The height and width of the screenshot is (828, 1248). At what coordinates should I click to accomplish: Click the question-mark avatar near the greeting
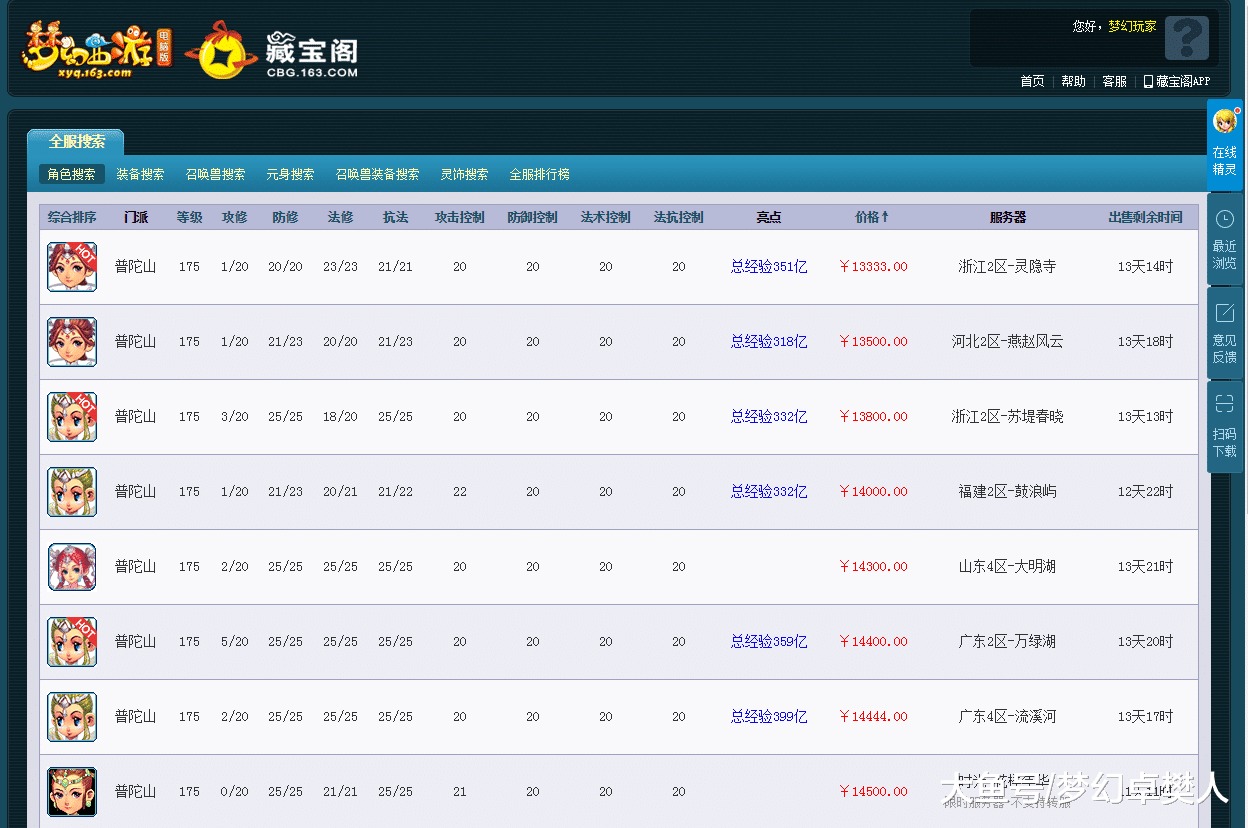coord(1186,37)
